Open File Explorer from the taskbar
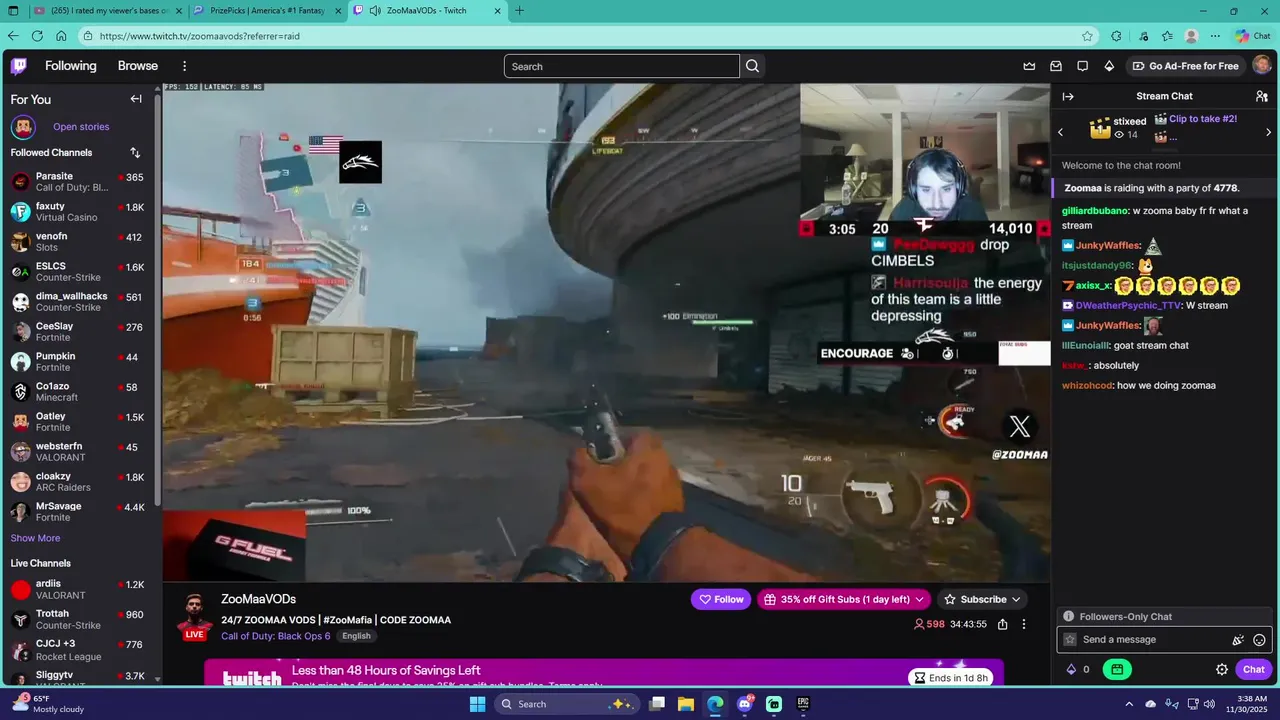Viewport: 1280px width, 720px height. pyautogui.click(x=686, y=704)
